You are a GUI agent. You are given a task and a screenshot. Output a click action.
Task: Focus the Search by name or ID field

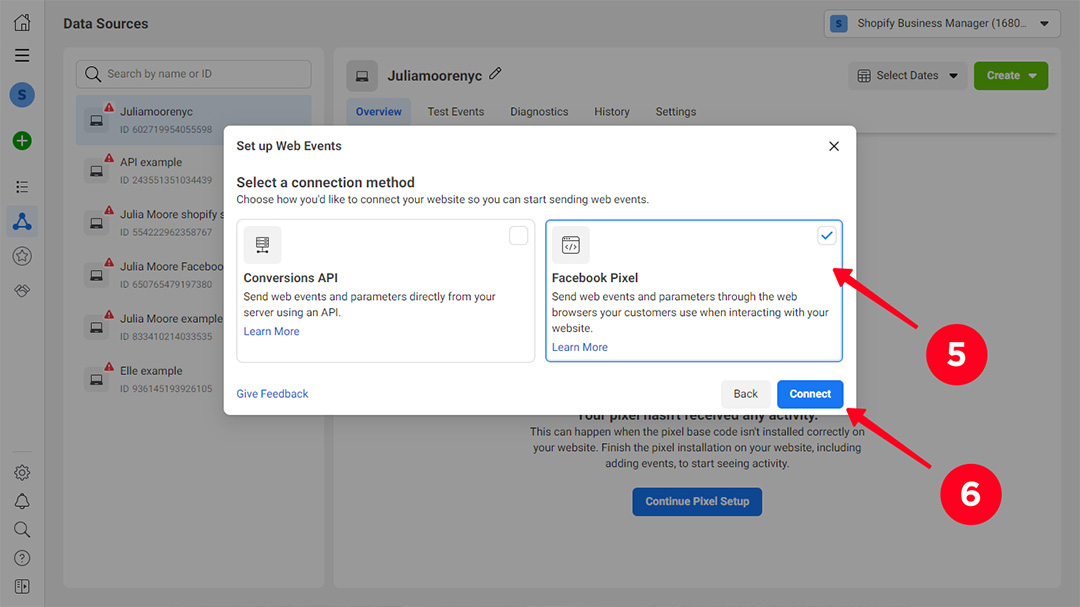click(194, 74)
